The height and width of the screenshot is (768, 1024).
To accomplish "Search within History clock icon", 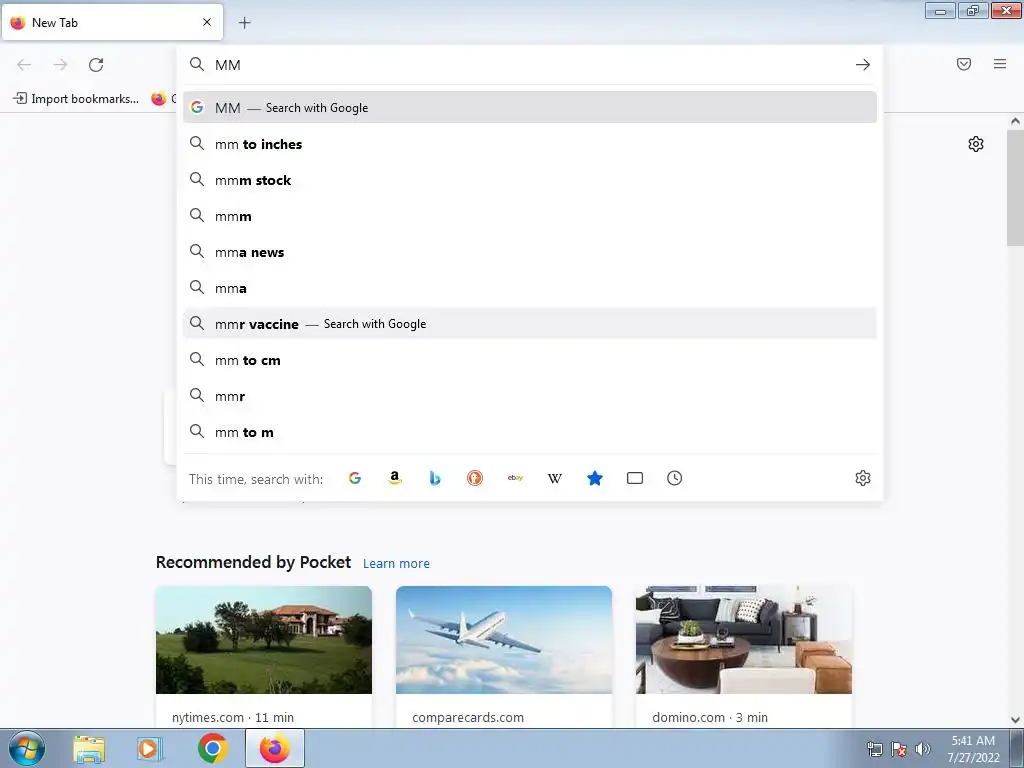I will pos(675,478).
